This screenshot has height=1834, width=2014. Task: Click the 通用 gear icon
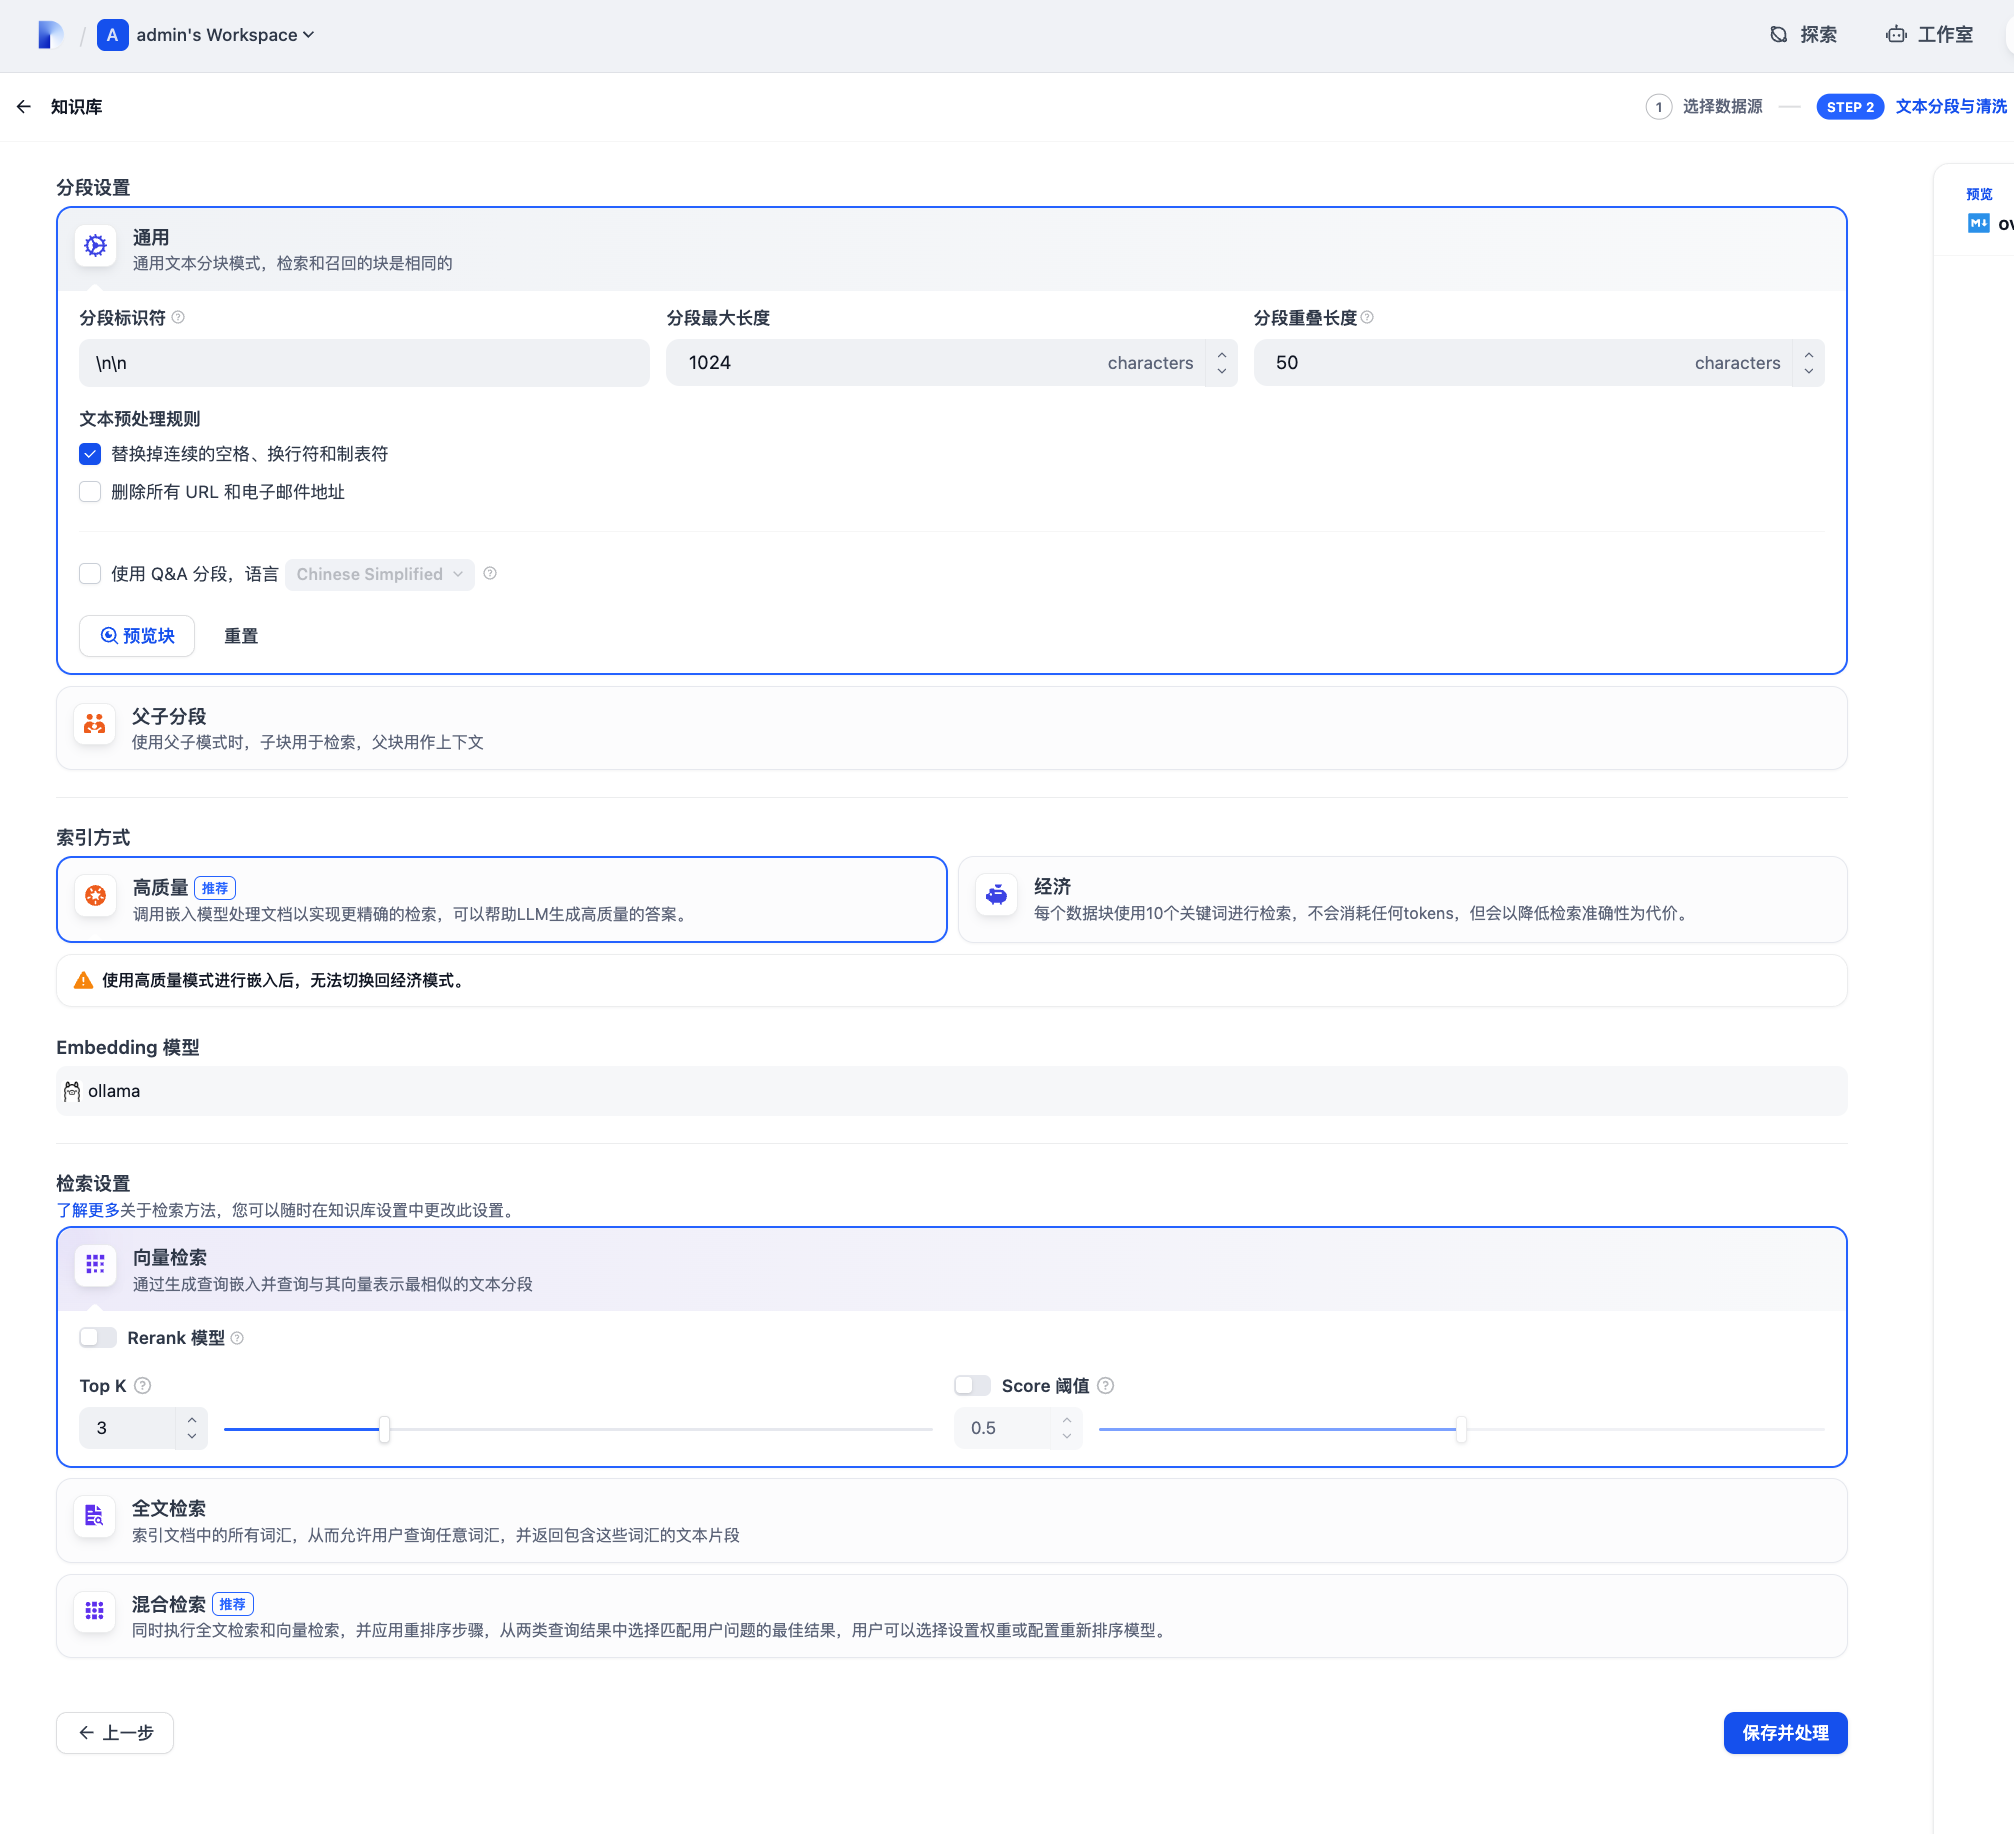pos(96,246)
